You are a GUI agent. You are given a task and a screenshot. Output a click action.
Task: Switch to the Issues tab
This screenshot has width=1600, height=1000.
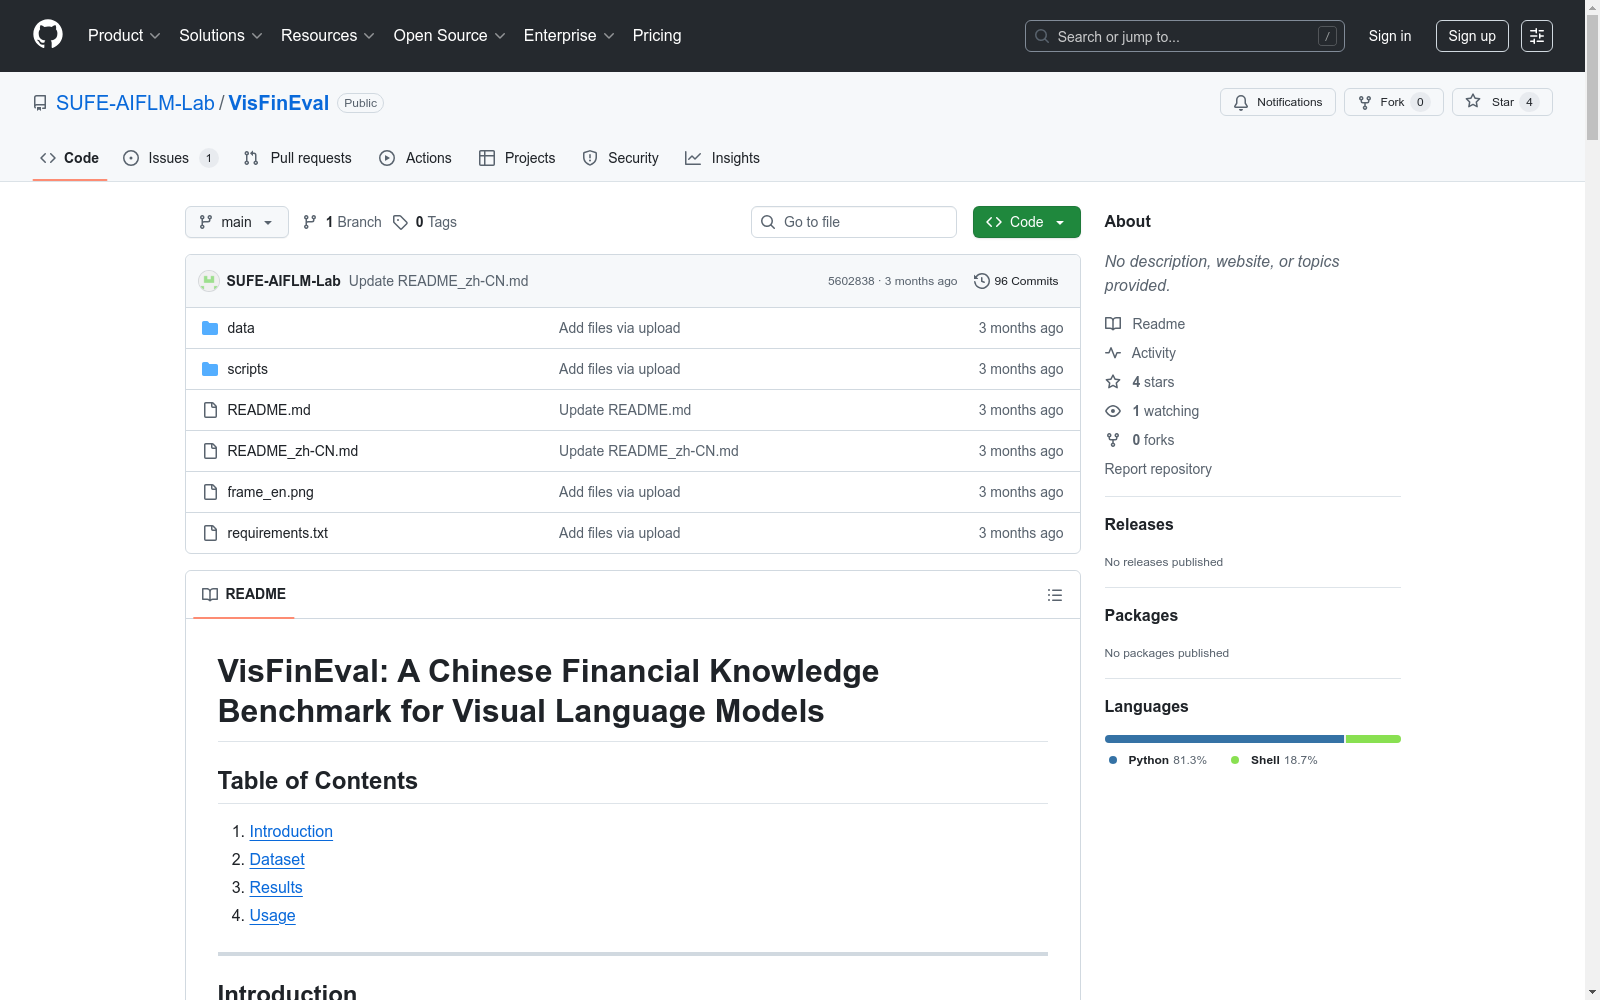pos(170,158)
